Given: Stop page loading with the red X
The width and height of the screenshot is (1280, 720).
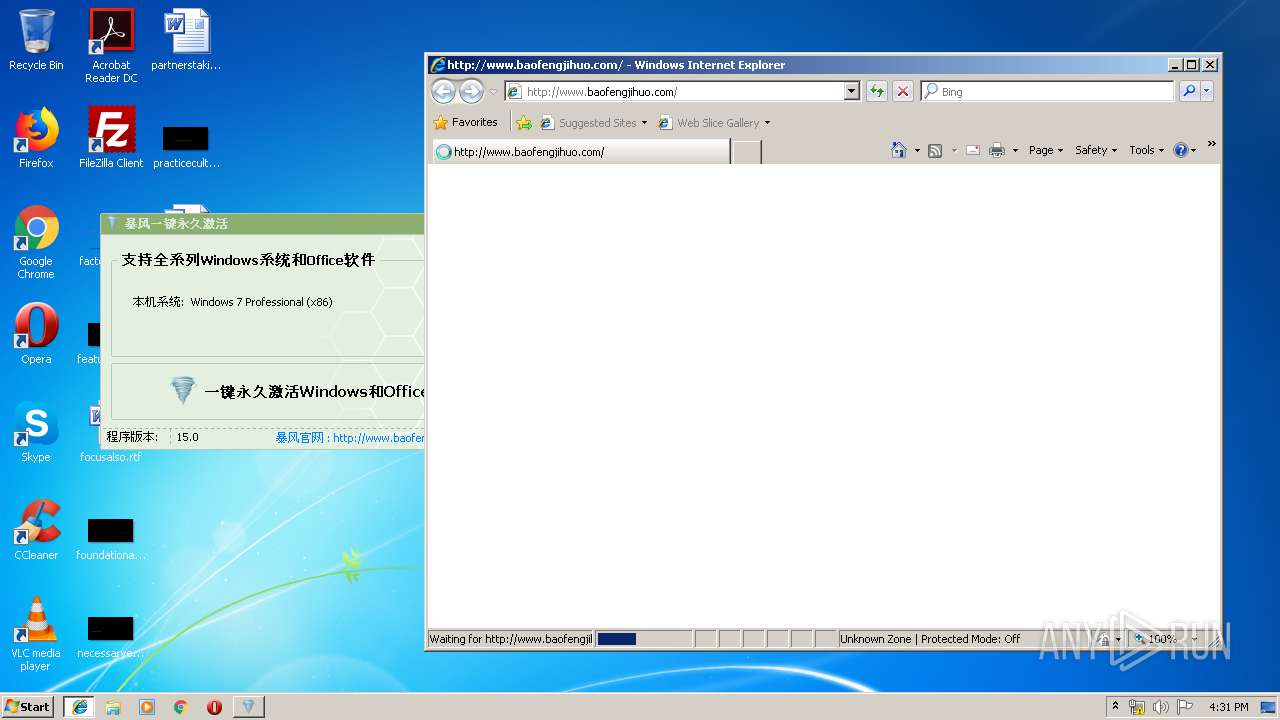Looking at the screenshot, I should 903,91.
